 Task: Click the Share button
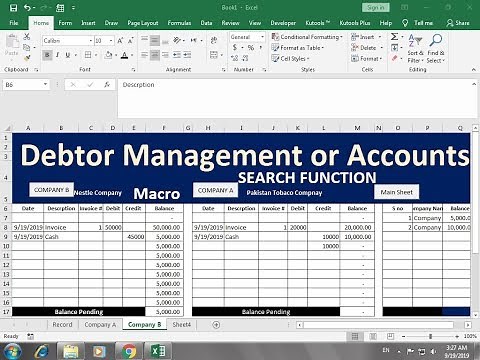coord(458,23)
